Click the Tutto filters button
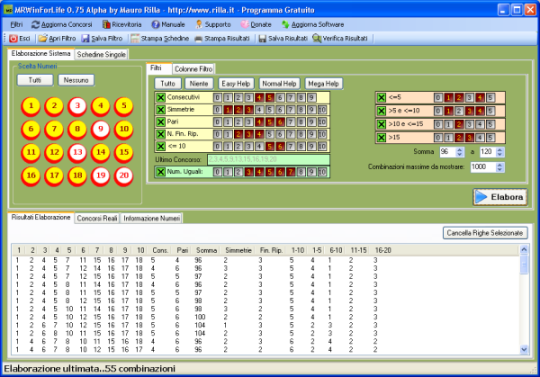 coord(168,84)
